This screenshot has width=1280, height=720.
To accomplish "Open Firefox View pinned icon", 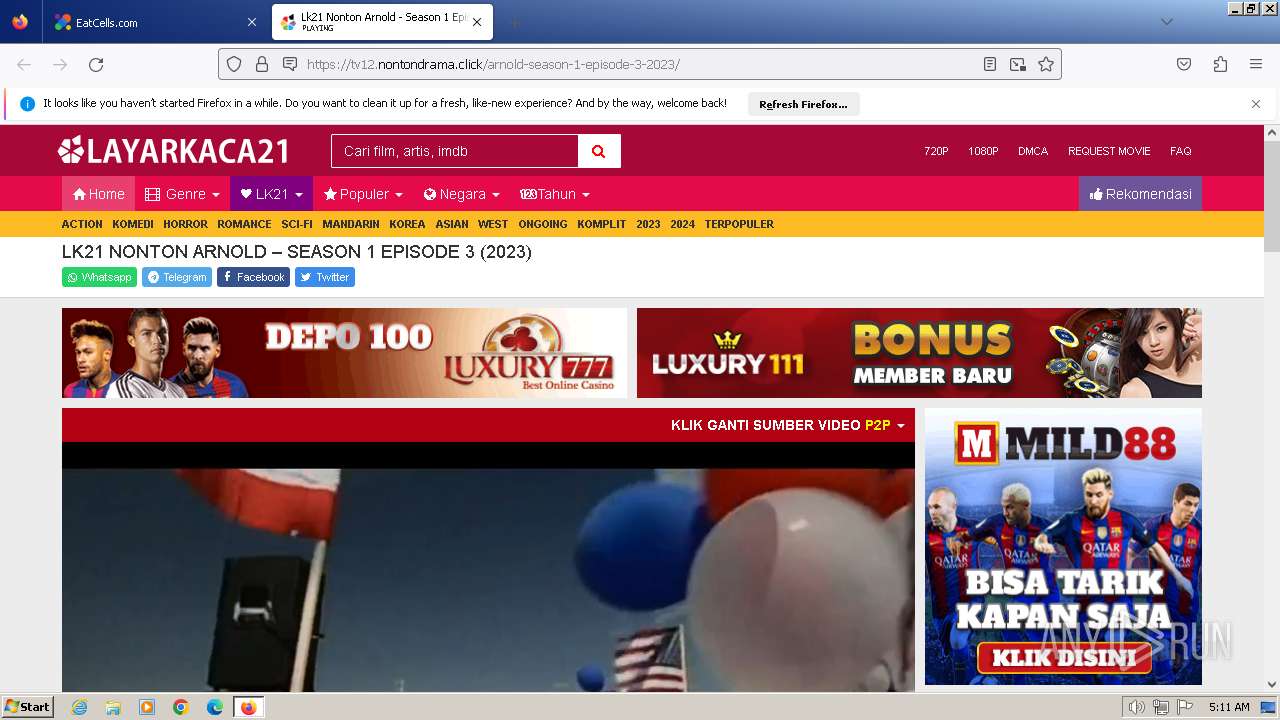I will pyautogui.click(x=20, y=22).
